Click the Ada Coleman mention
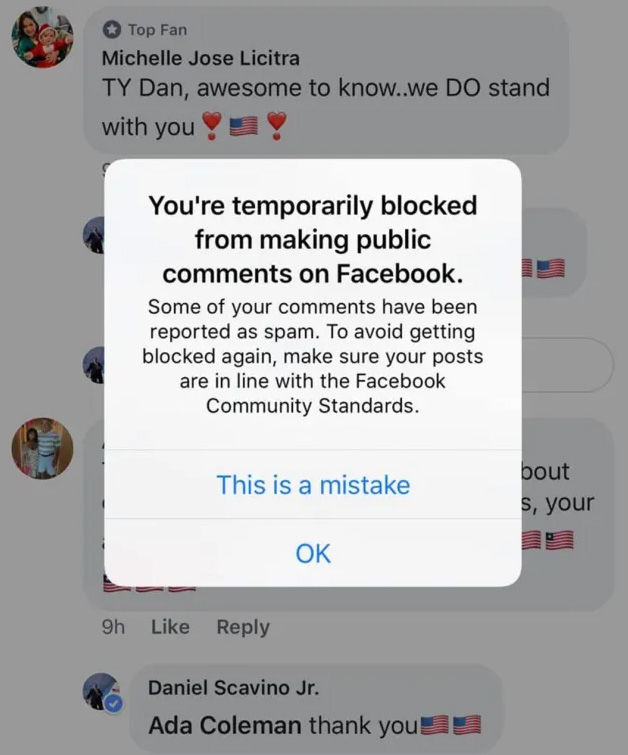This screenshot has width=628, height=755. (x=225, y=725)
